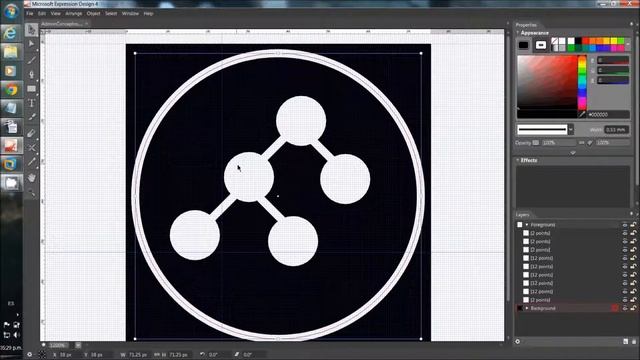Open Internet Explorer from the taskbar

[x=11, y=33]
